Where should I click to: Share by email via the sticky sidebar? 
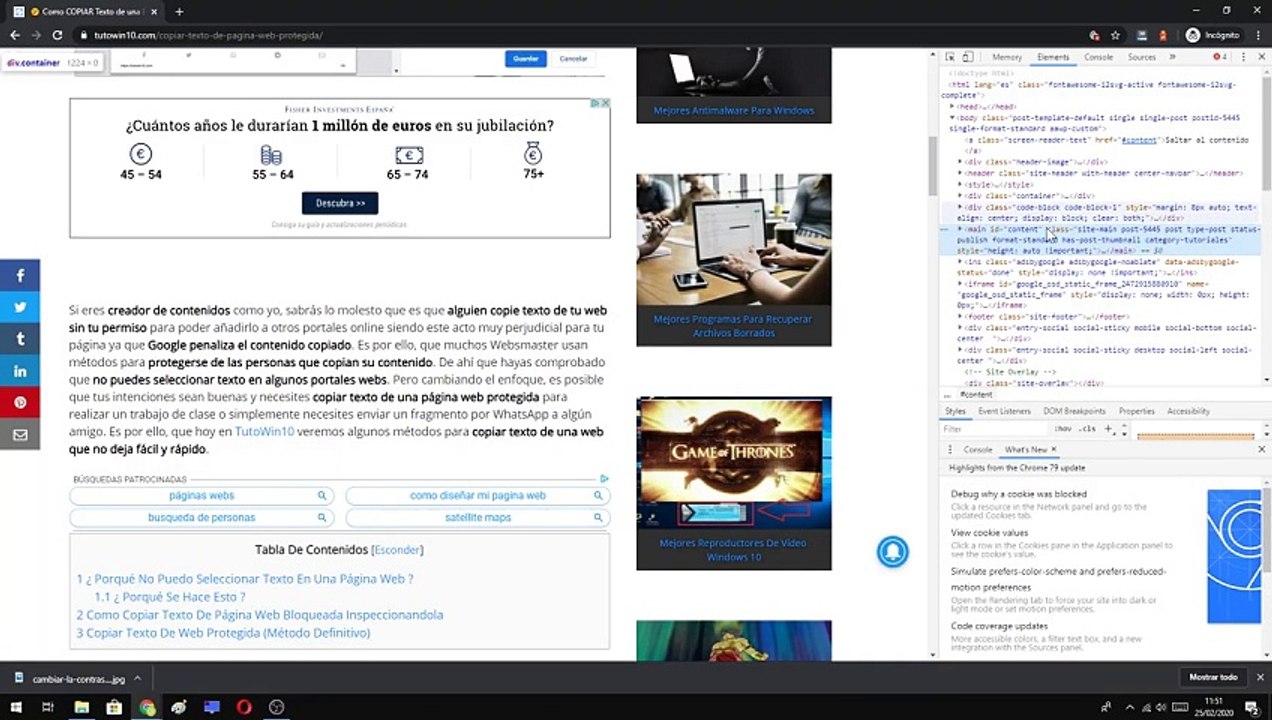(20, 435)
